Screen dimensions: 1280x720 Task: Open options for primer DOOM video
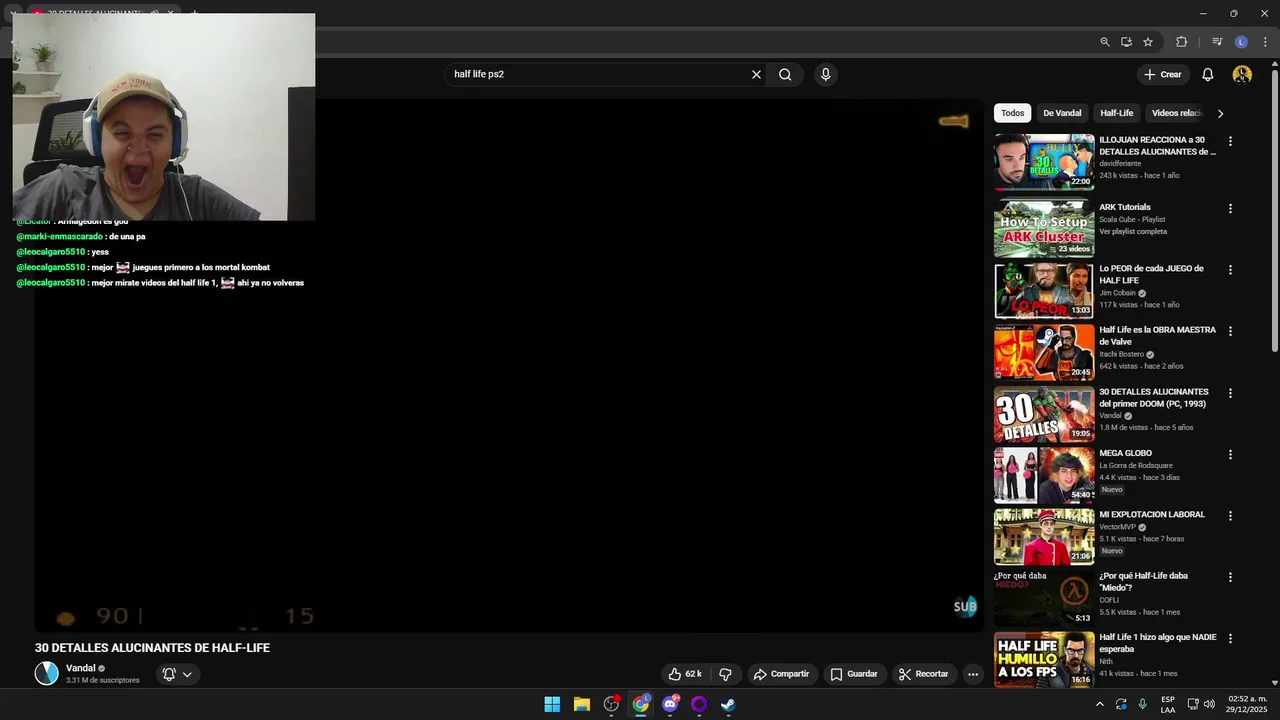(1230, 393)
